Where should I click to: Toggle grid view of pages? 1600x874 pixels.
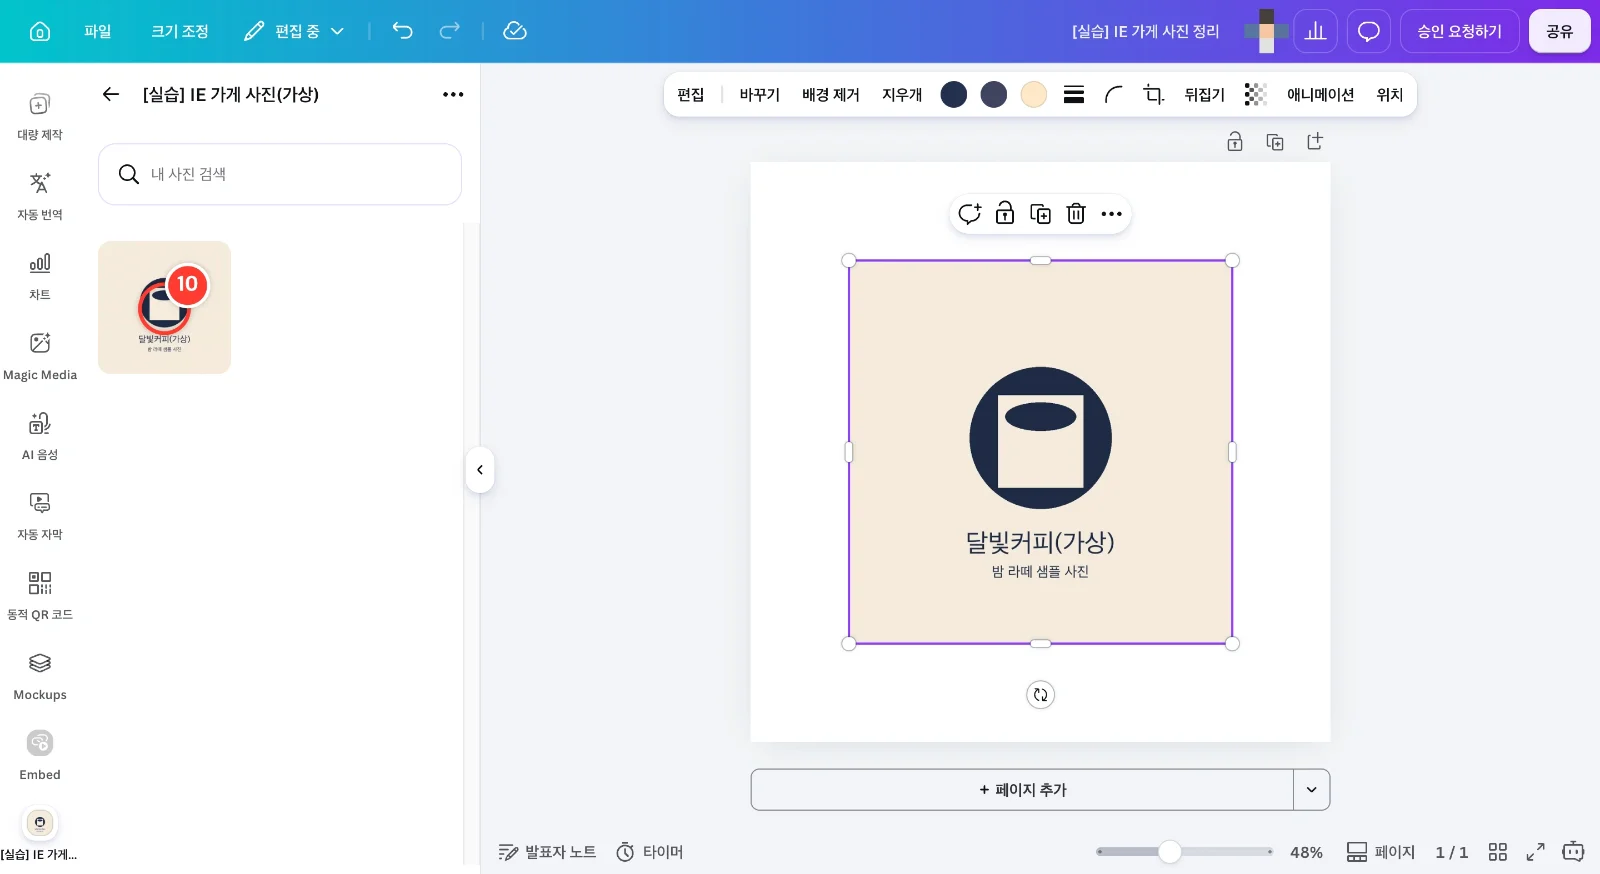(x=1498, y=852)
